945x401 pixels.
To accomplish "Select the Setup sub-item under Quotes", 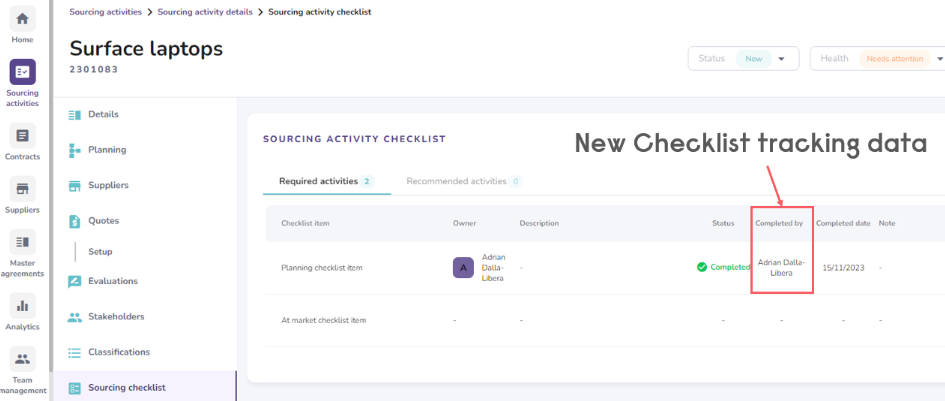I will (x=100, y=252).
